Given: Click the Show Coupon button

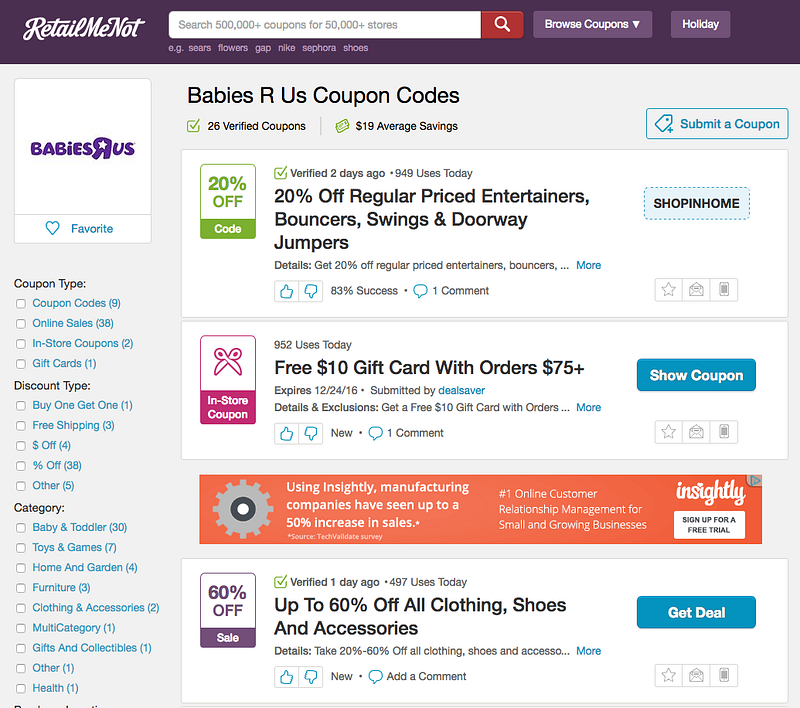Looking at the screenshot, I should coord(696,375).
